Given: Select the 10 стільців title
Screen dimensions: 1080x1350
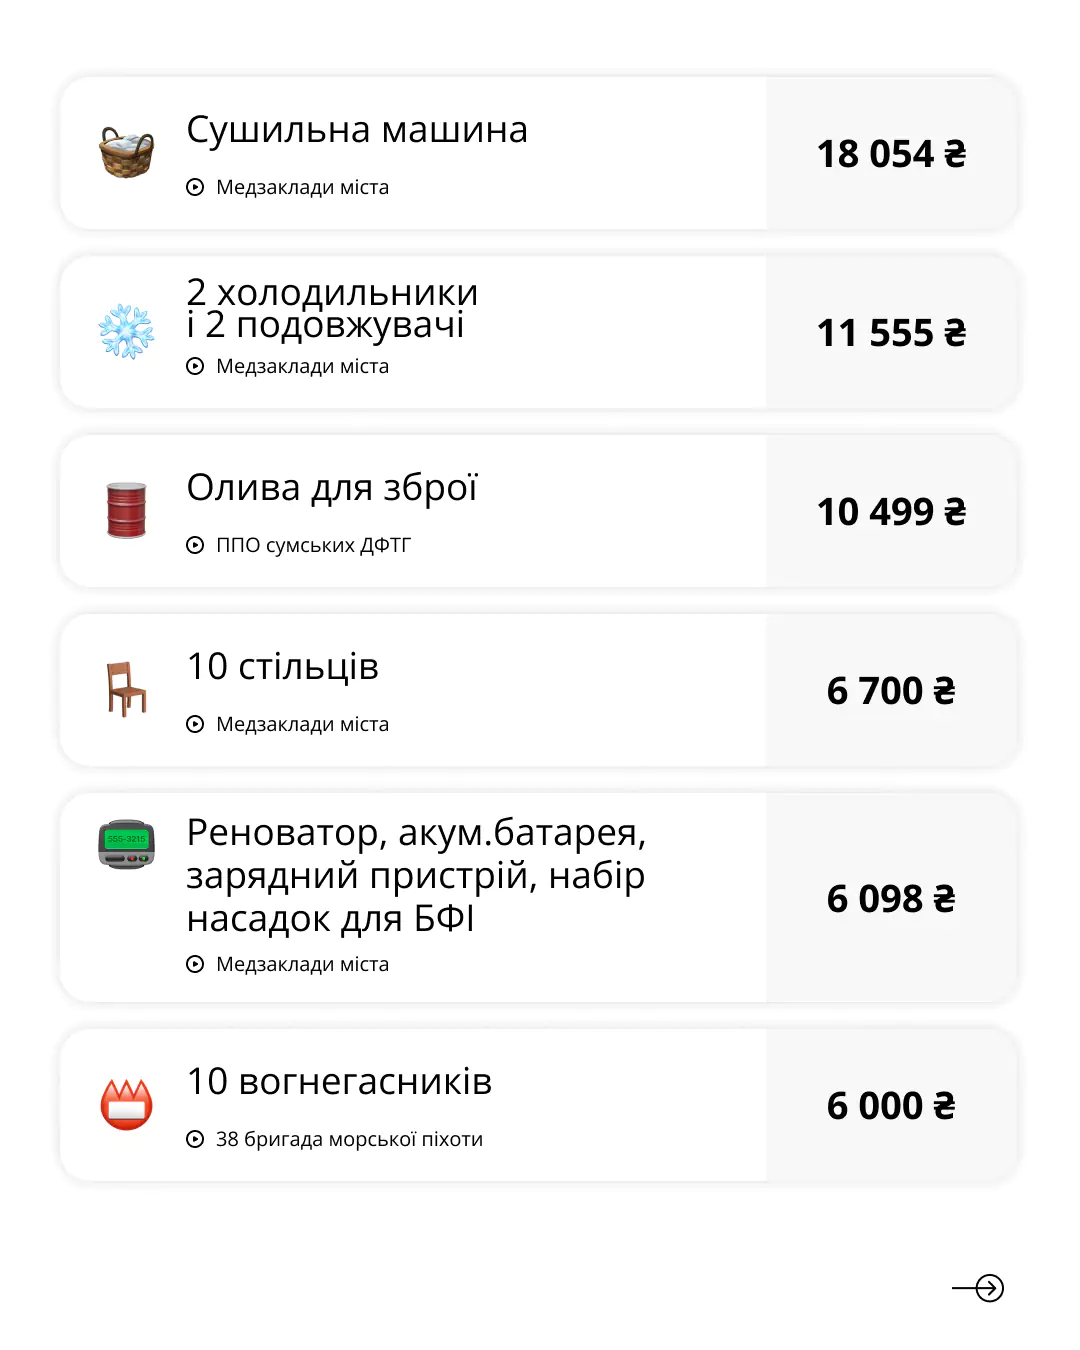Looking at the screenshot, I should coord(283,667).
